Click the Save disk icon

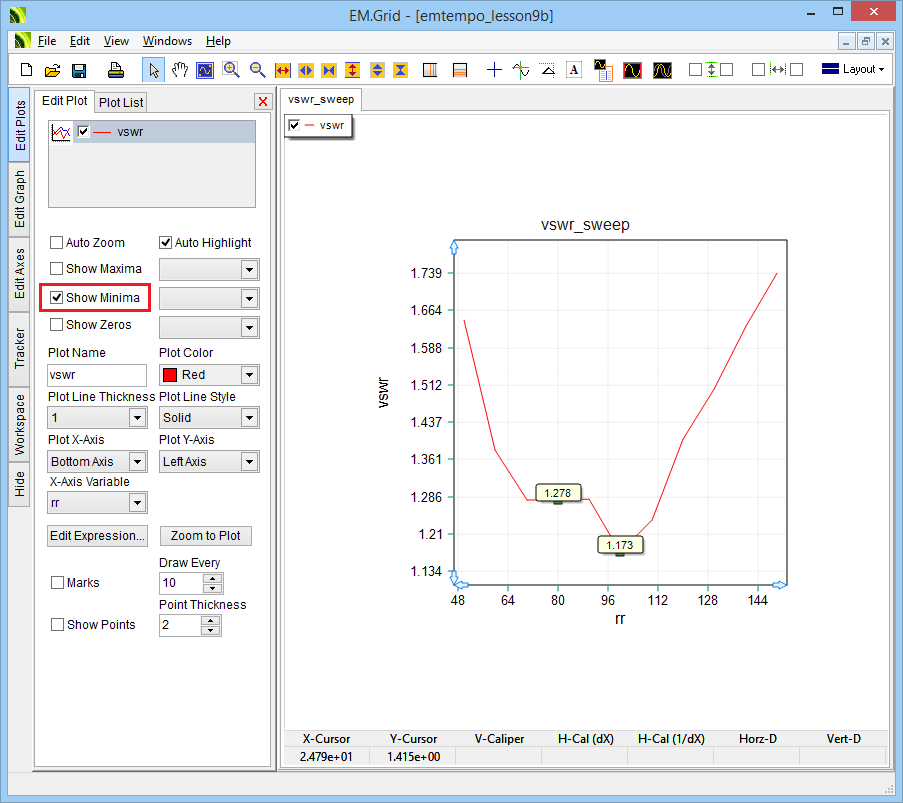click(79, 70)
